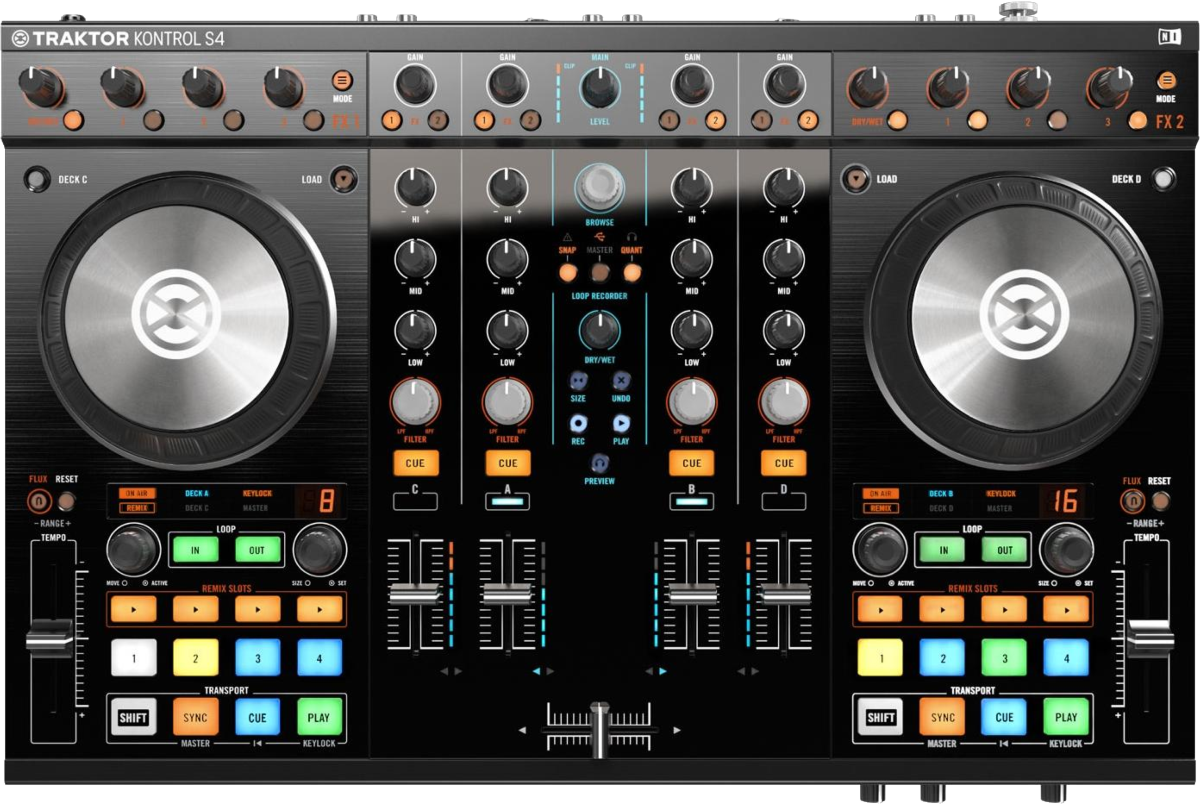Click channel C GAIN knob
Image resolution: width=1200 pixels, height=804 pixels.
pos(416,85)
